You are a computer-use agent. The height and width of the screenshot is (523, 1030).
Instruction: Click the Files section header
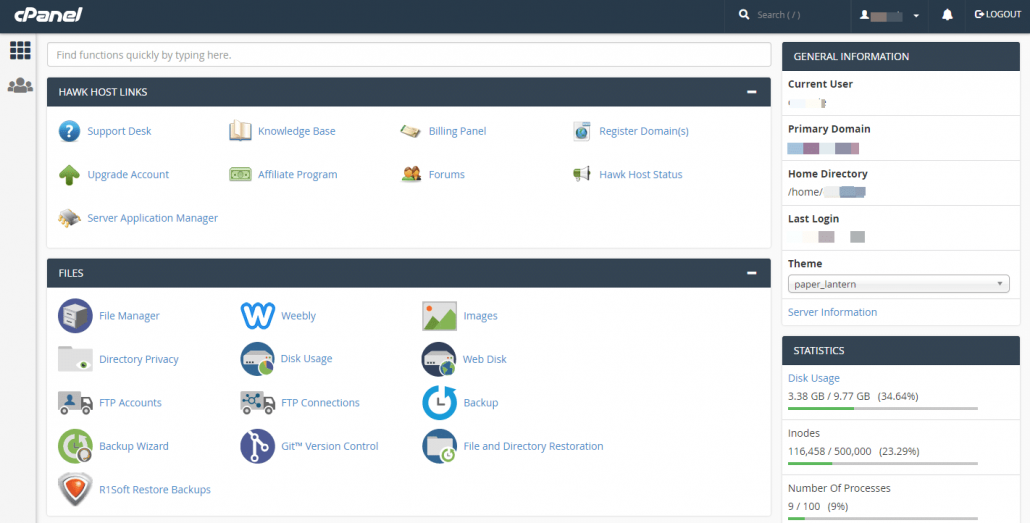[409, 273]
